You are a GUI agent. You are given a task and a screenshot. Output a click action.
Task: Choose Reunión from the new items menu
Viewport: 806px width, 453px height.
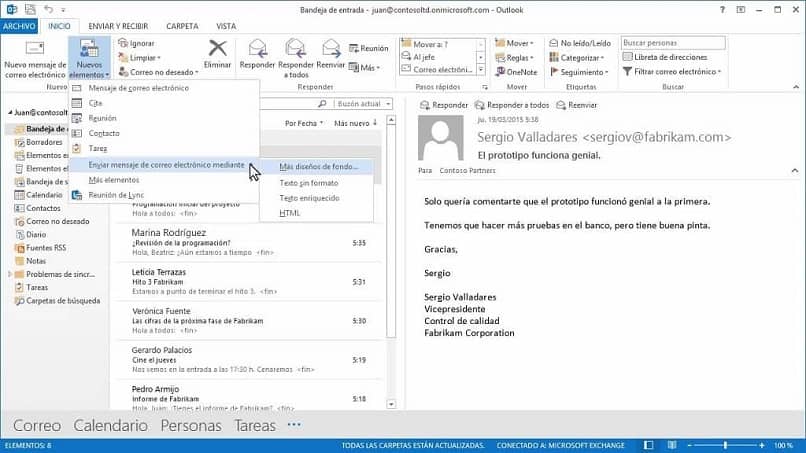pyautogui.click(x=163, y=118)
